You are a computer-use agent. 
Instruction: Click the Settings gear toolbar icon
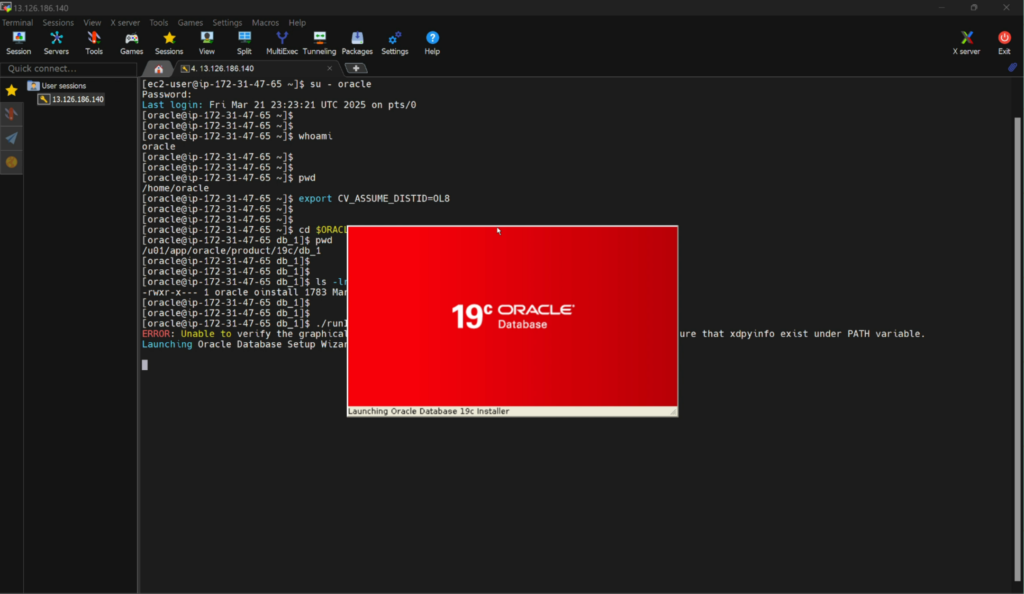pyautogui.click(x=394, y=43)
